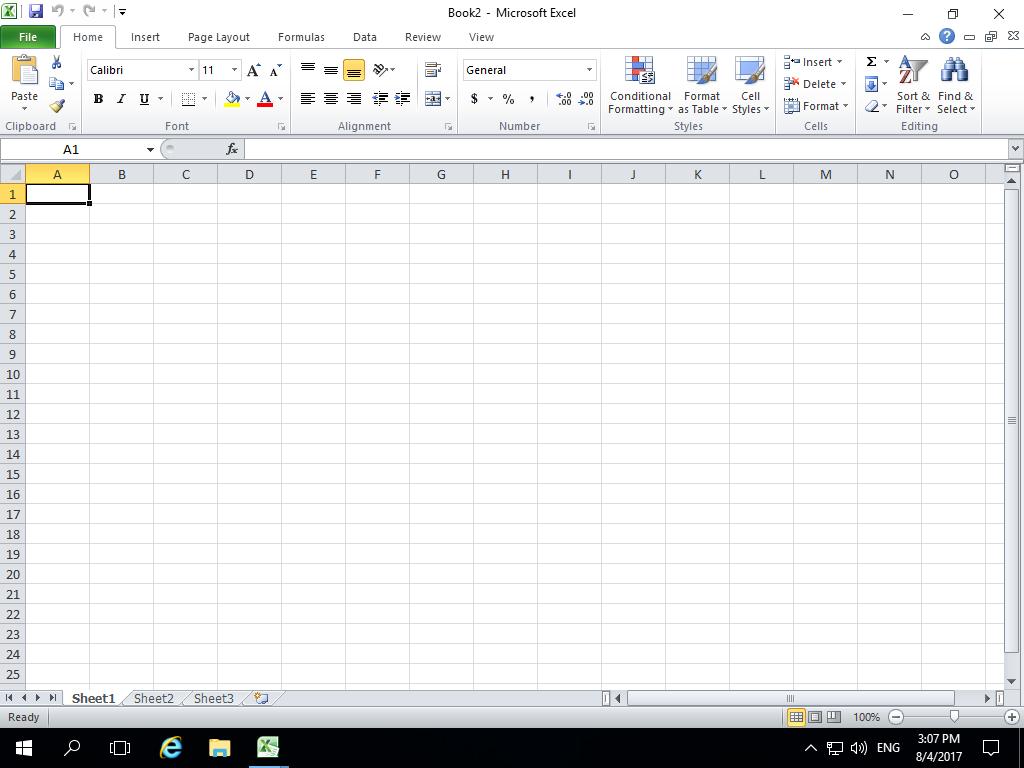Open Microsoft Excel Help question mark

pyautogui.click(x=947, y=37)
